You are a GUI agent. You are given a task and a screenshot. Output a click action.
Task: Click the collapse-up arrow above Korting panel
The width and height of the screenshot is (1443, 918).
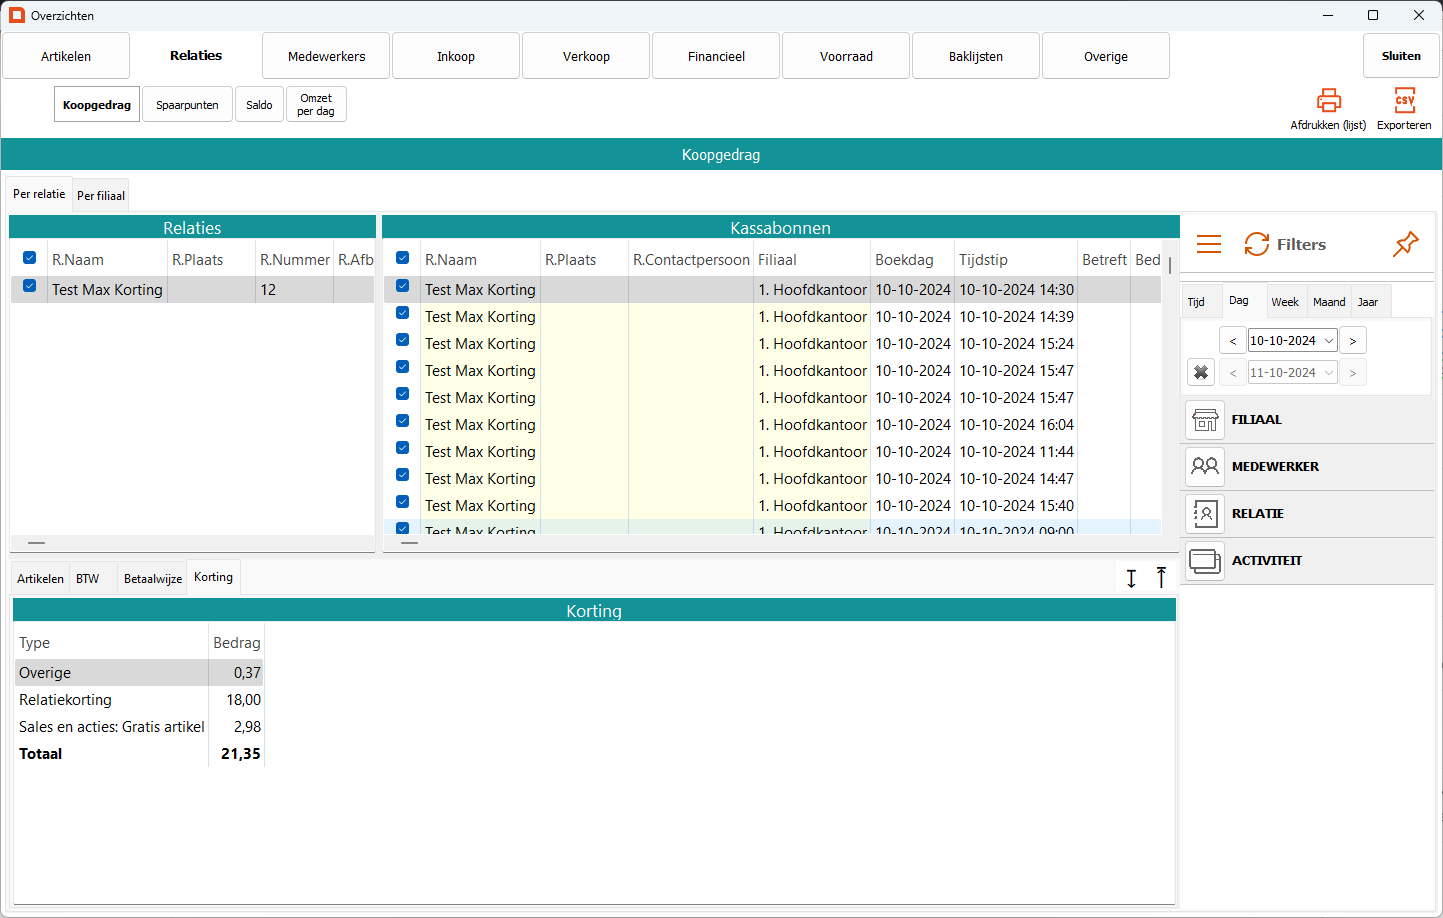point(1161,577)
